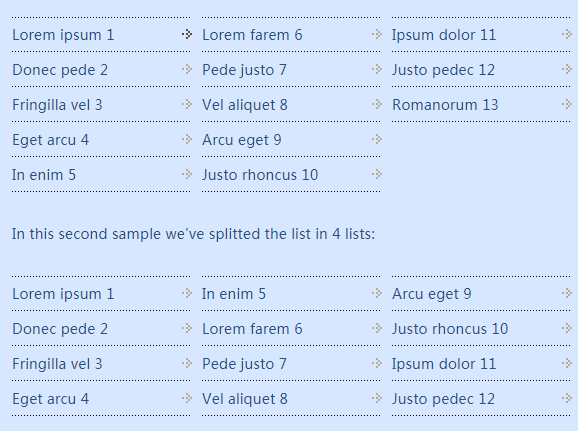Click arrow icon next to Ipsum dolor 11 in top list

[x=567, y=35]
